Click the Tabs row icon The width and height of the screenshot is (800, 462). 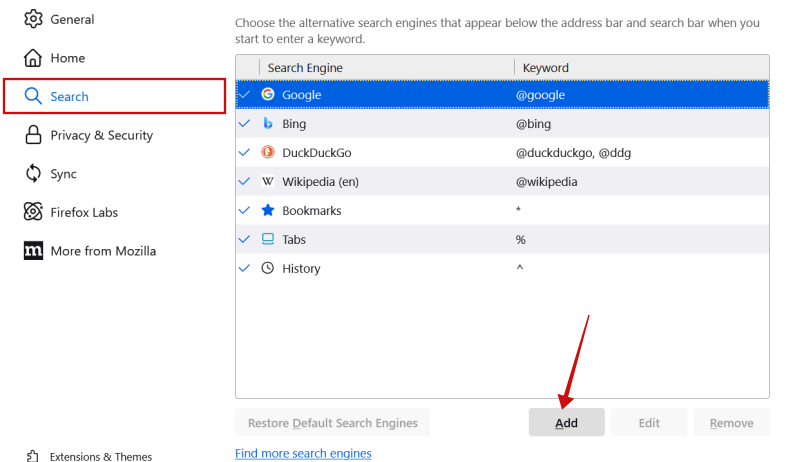pyautogui.click(x=268, y=239)
